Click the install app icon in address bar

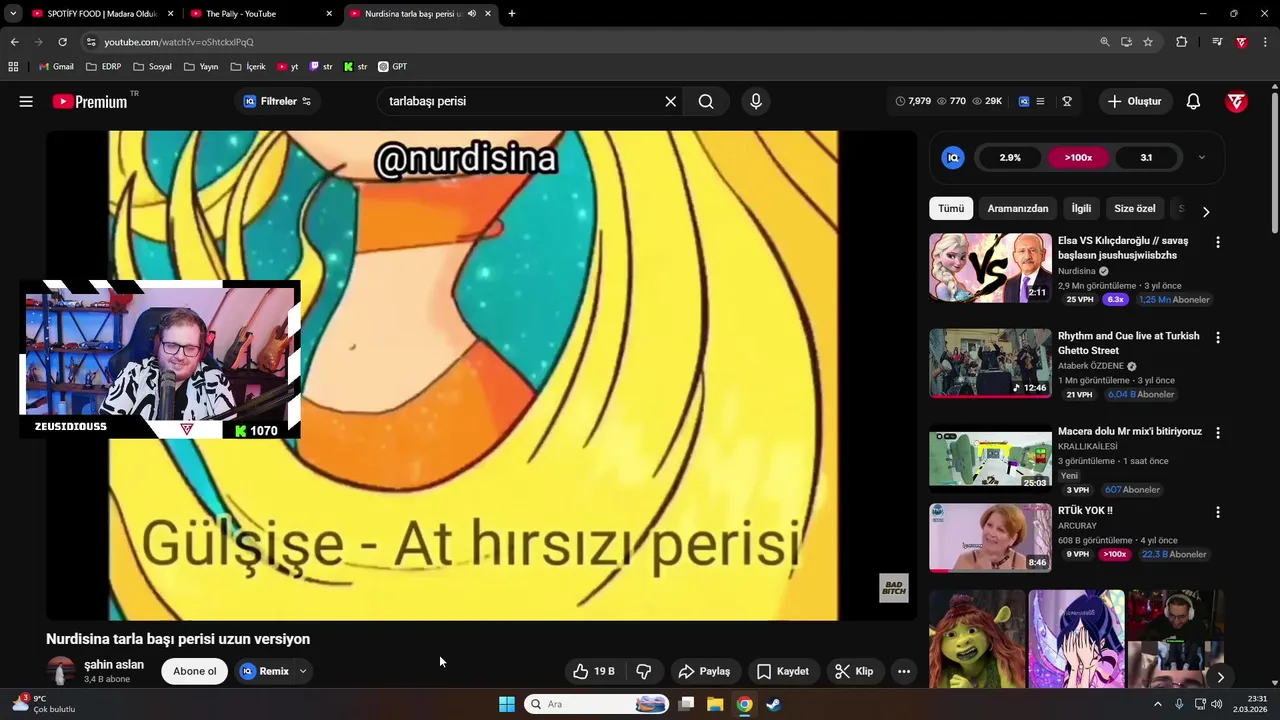coord(1126,42)
